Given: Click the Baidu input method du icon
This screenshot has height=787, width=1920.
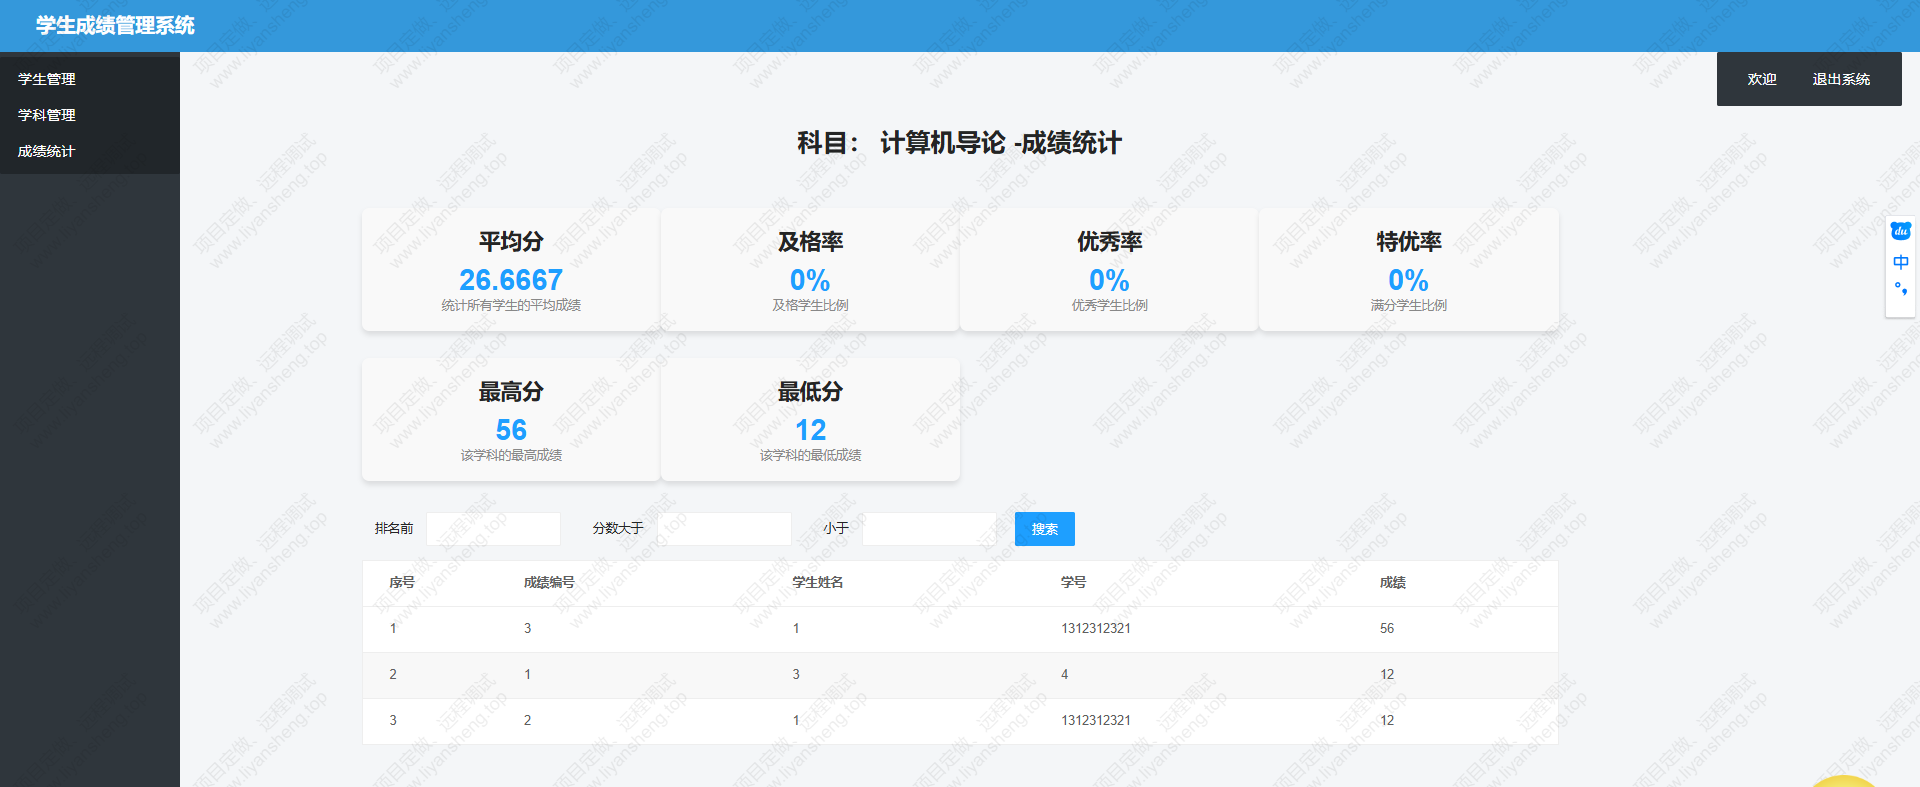Looking at the screenshot, I should tap(1901, 231).
